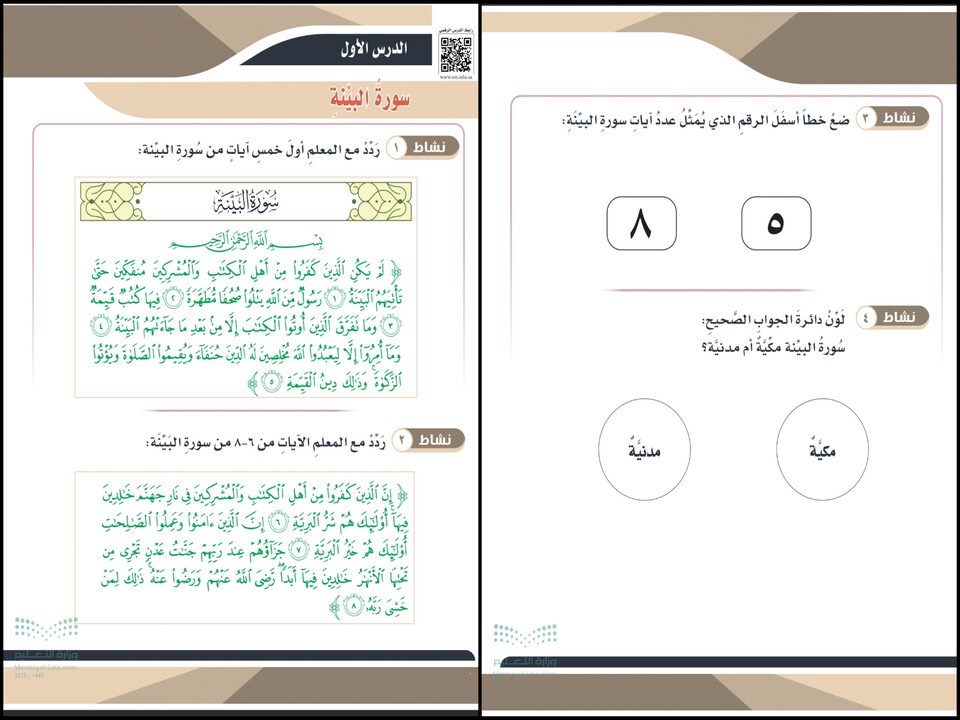The width and height of the screenshot is (960, 720).
Task: Click the verse line starting 'لم يكن الذين كفروا'
Action: (245, 269)
